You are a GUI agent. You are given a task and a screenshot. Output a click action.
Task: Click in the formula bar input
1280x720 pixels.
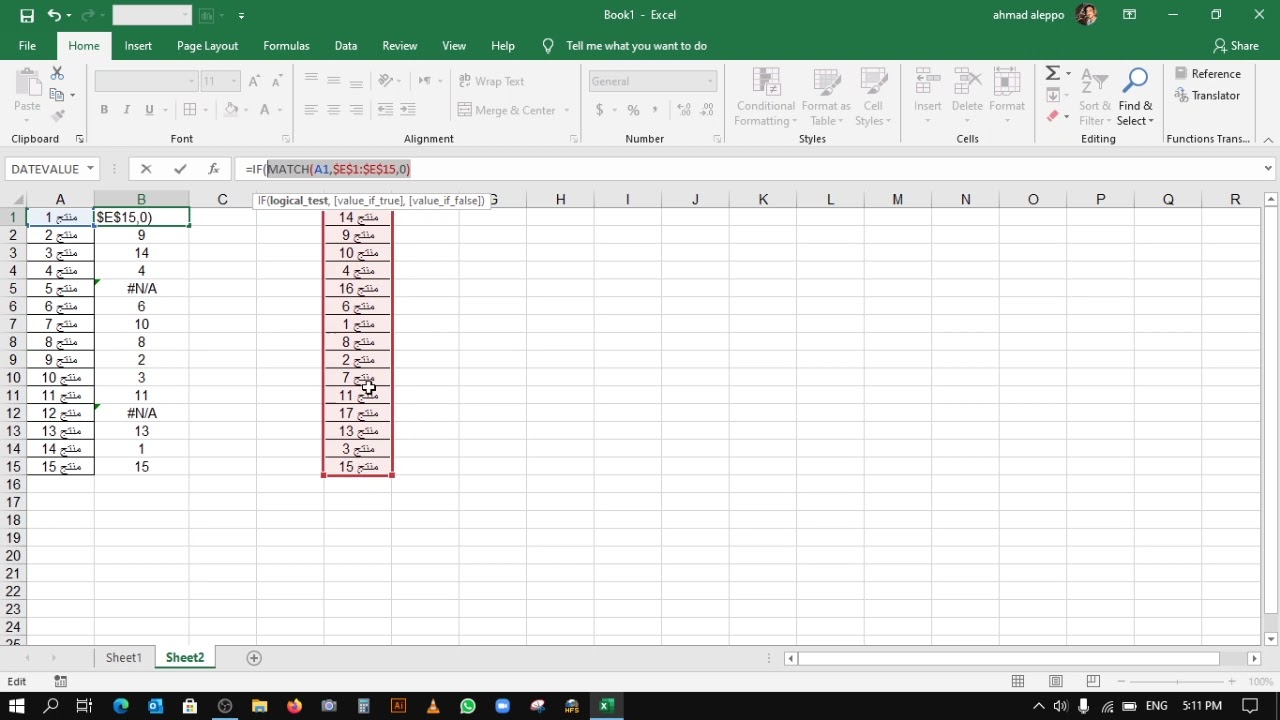(x=750, y=169)
